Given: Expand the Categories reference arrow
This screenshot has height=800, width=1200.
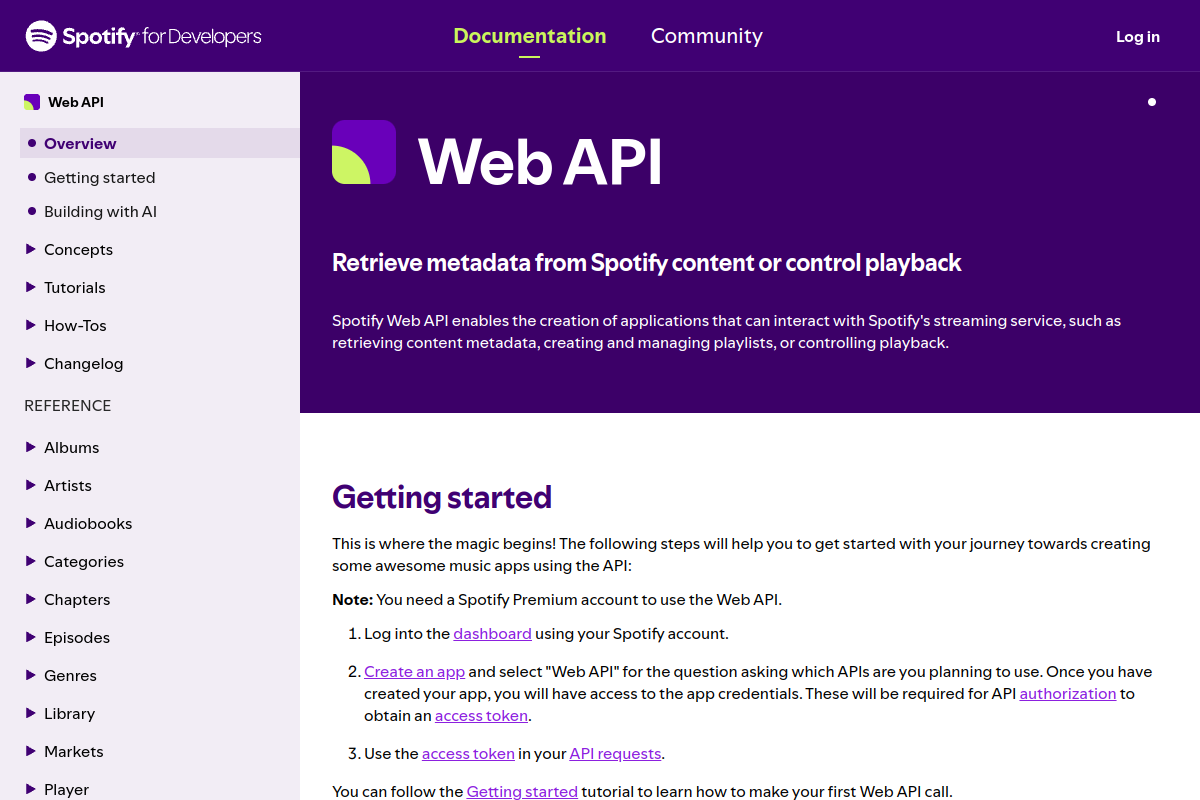Looking at the screenshot, I should 31,561.
